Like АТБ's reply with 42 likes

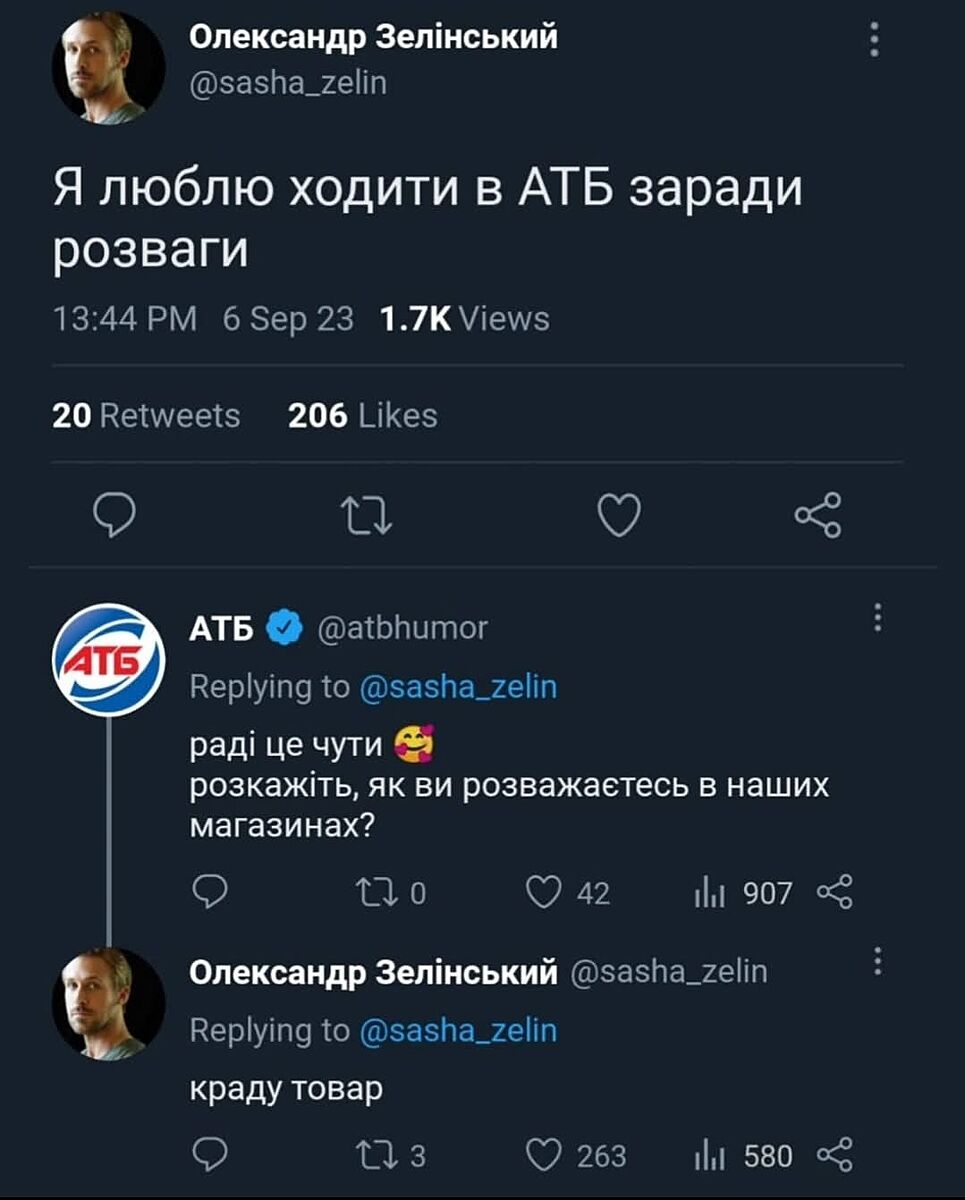(546, 891)
